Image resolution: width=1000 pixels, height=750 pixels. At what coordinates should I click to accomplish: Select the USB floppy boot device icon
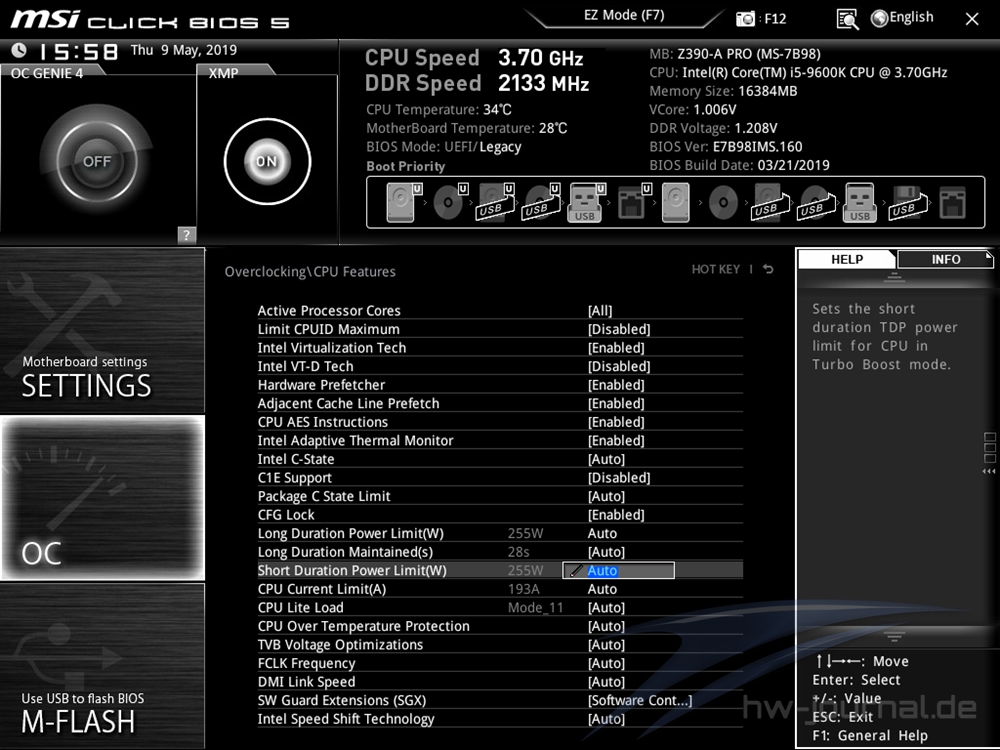(908, 203)
